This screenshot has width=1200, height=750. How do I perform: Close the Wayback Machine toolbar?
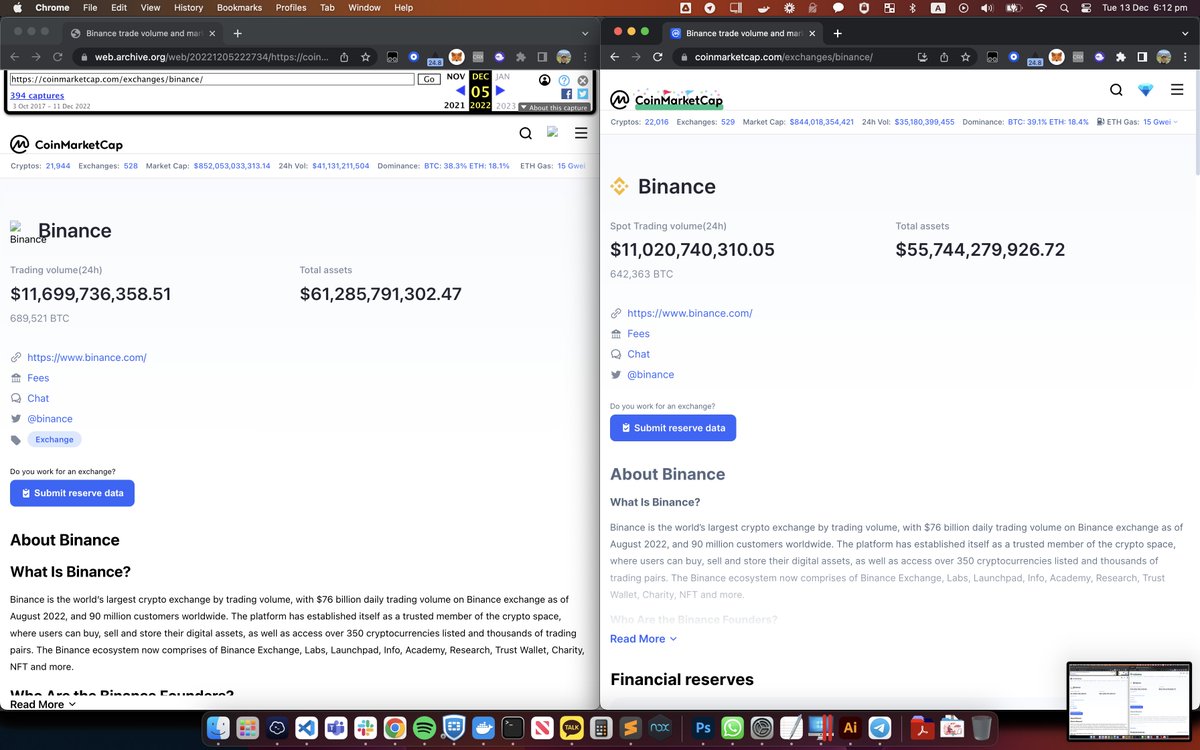coord(583,80)
